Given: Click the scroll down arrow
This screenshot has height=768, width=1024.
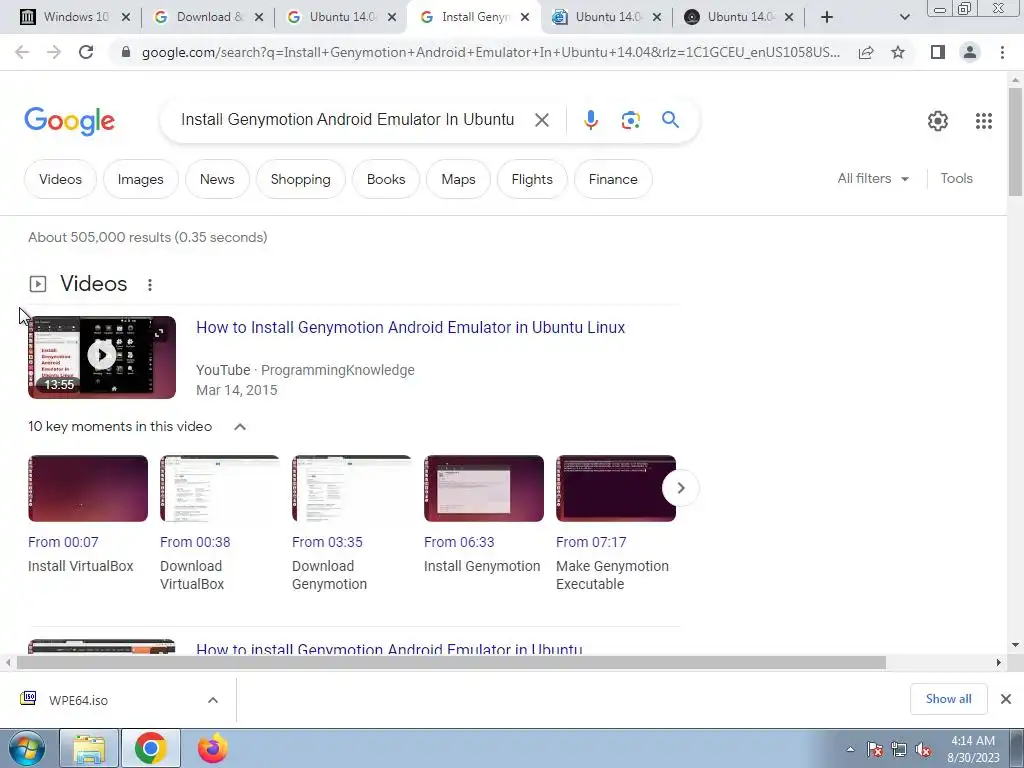Looking at the screenshot, I should pyautogui.click(x=1015, y=645).
